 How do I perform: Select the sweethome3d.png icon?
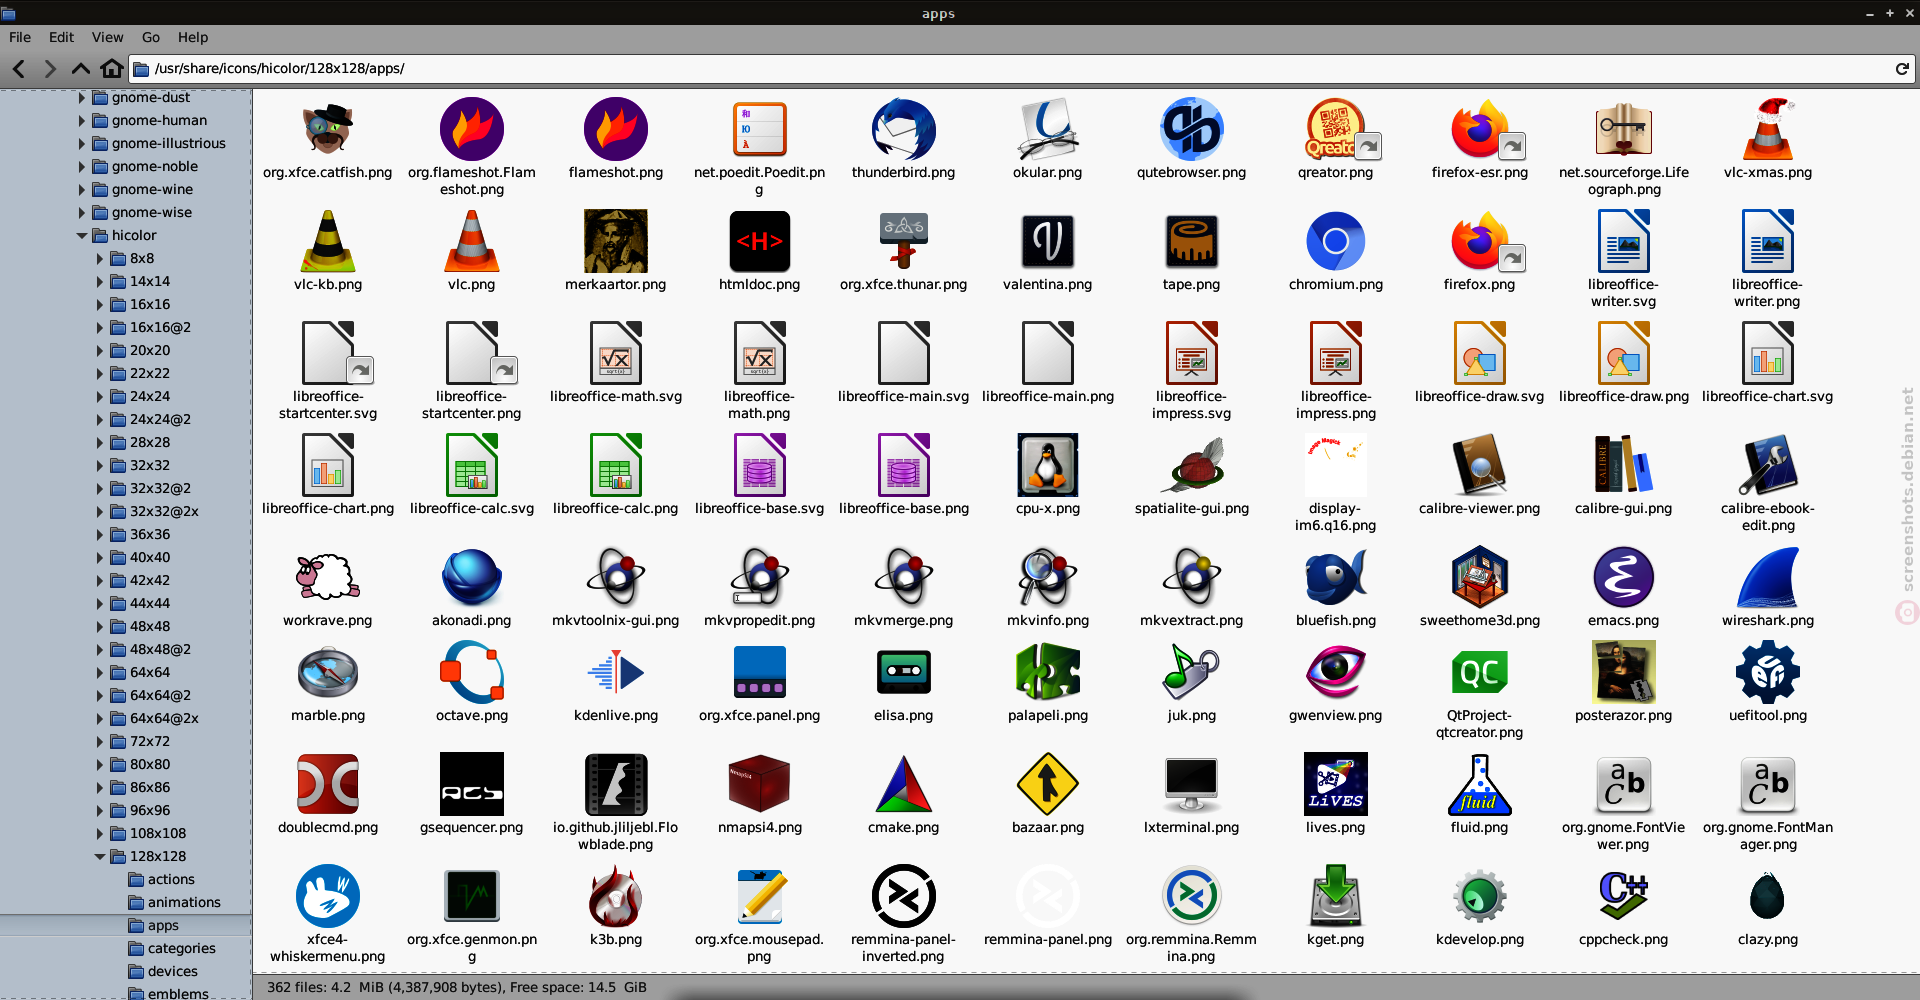[1479, 578]
